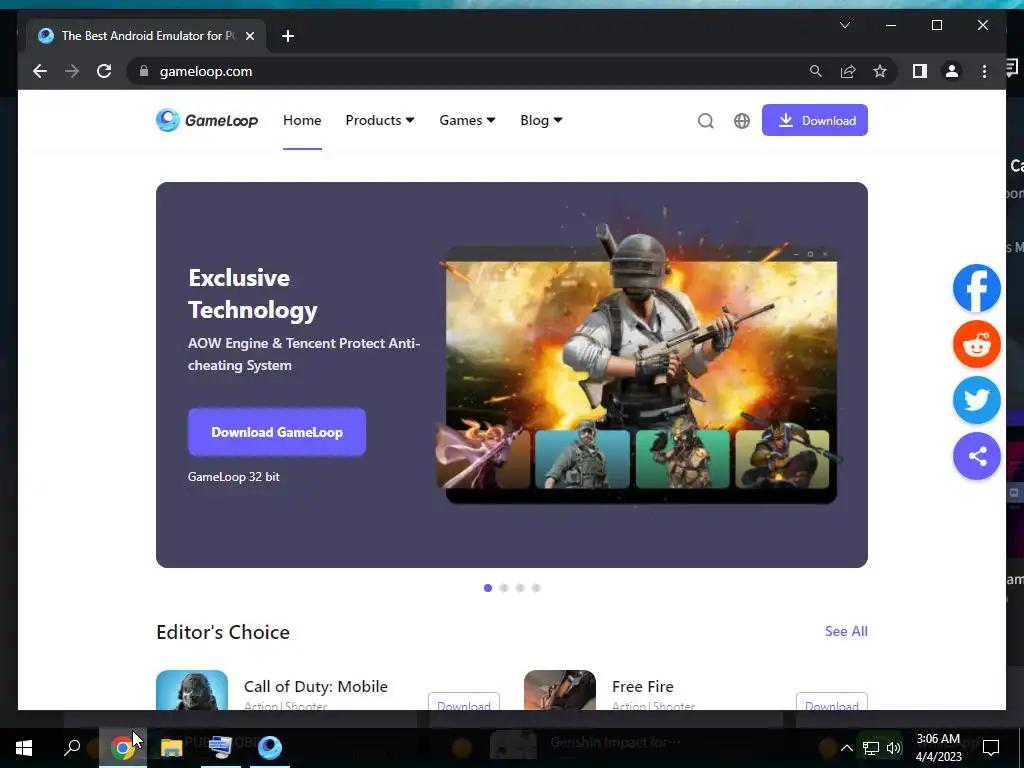Screen dimensions: 1024x768
Task: Select the fourth carousel dot
Action: pyautogui.click(x=536, y=588)
